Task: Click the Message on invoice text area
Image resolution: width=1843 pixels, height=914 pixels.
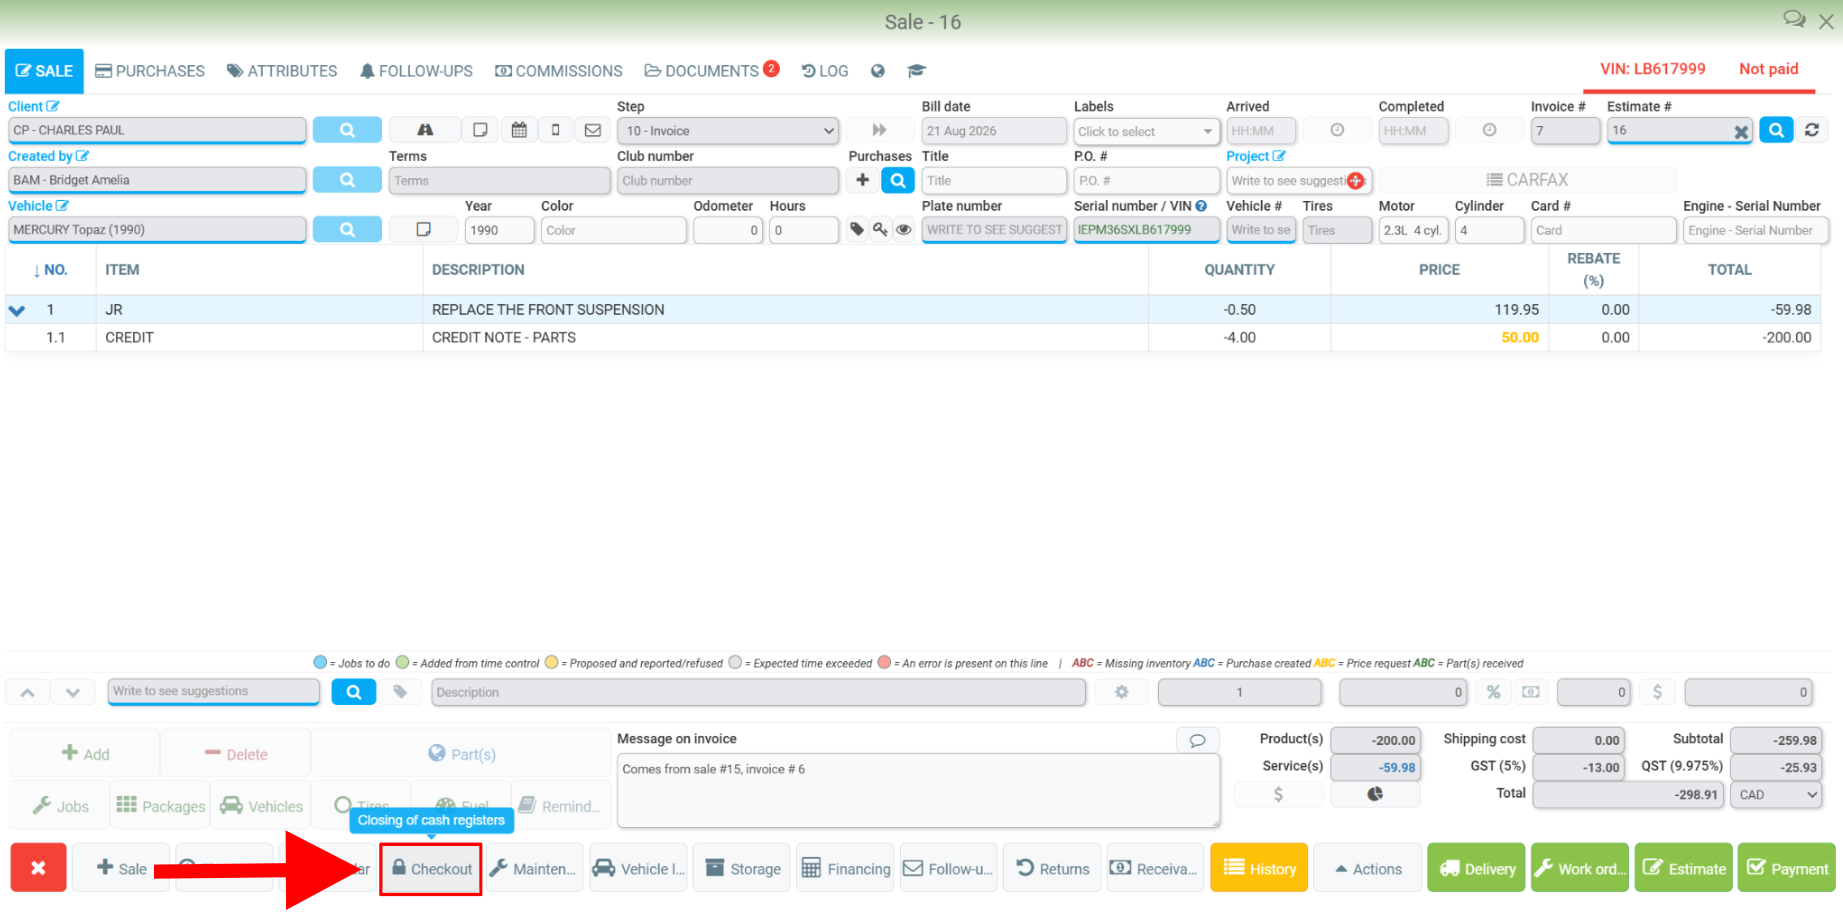Action: (918, 791)
